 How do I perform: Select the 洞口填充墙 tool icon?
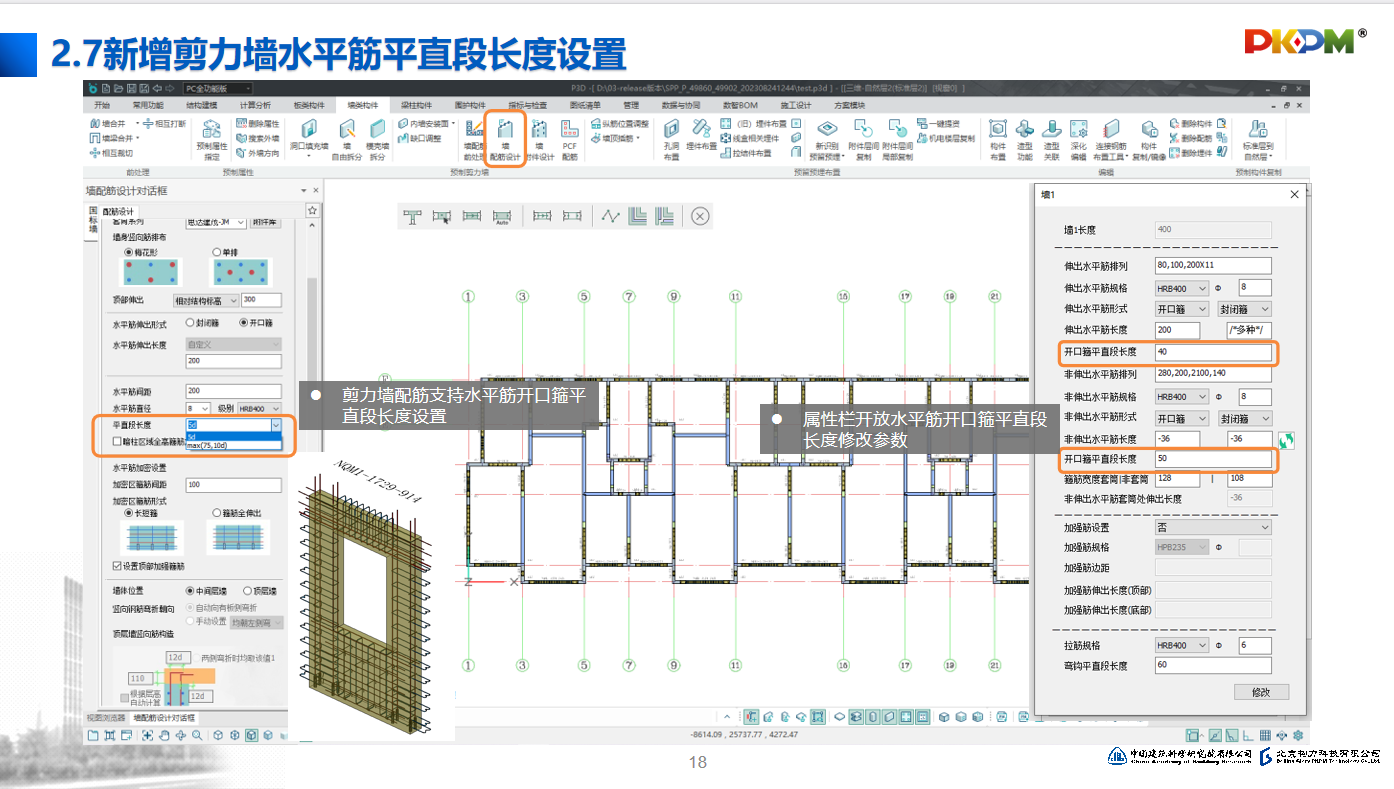click(x=308, y=137)
